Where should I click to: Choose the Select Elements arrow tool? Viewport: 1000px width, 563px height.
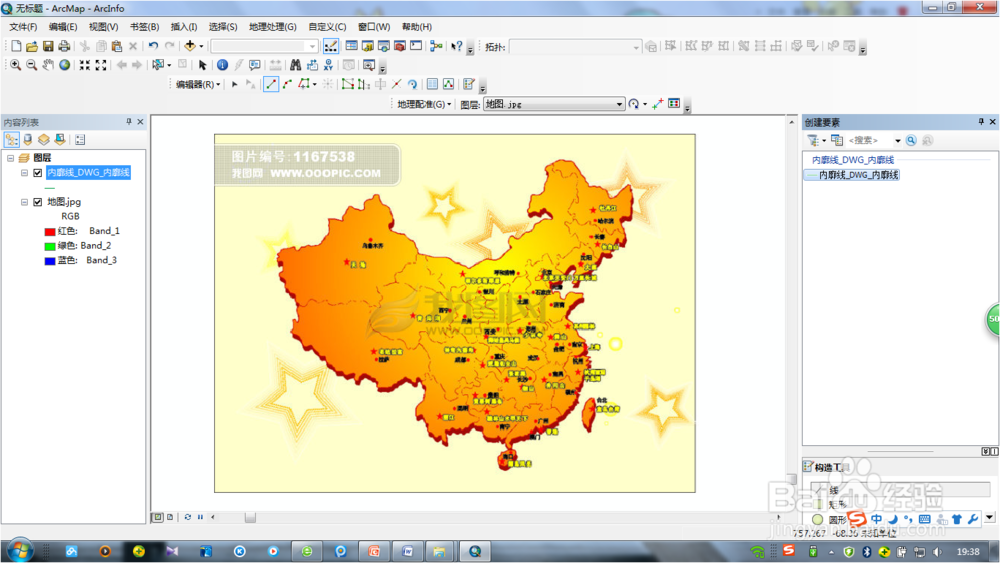pyautogui.click(x=203, y=65)
